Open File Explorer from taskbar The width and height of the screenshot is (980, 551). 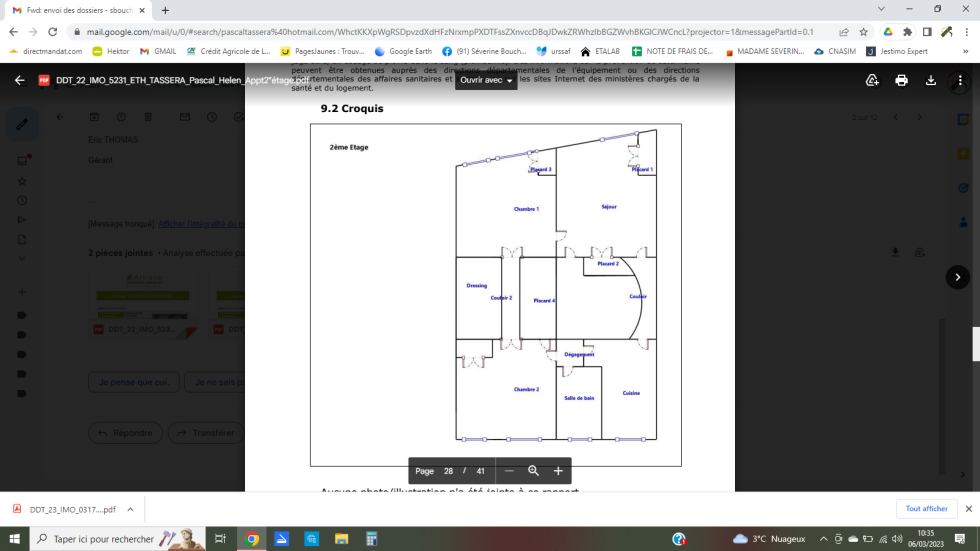click(341, 539)
